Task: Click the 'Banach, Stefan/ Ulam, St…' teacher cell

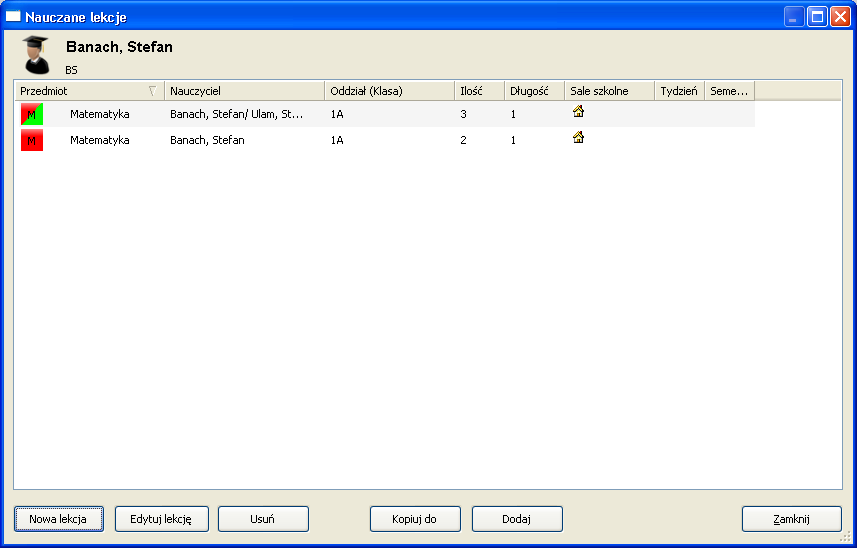Action: [x=236, y=114]
